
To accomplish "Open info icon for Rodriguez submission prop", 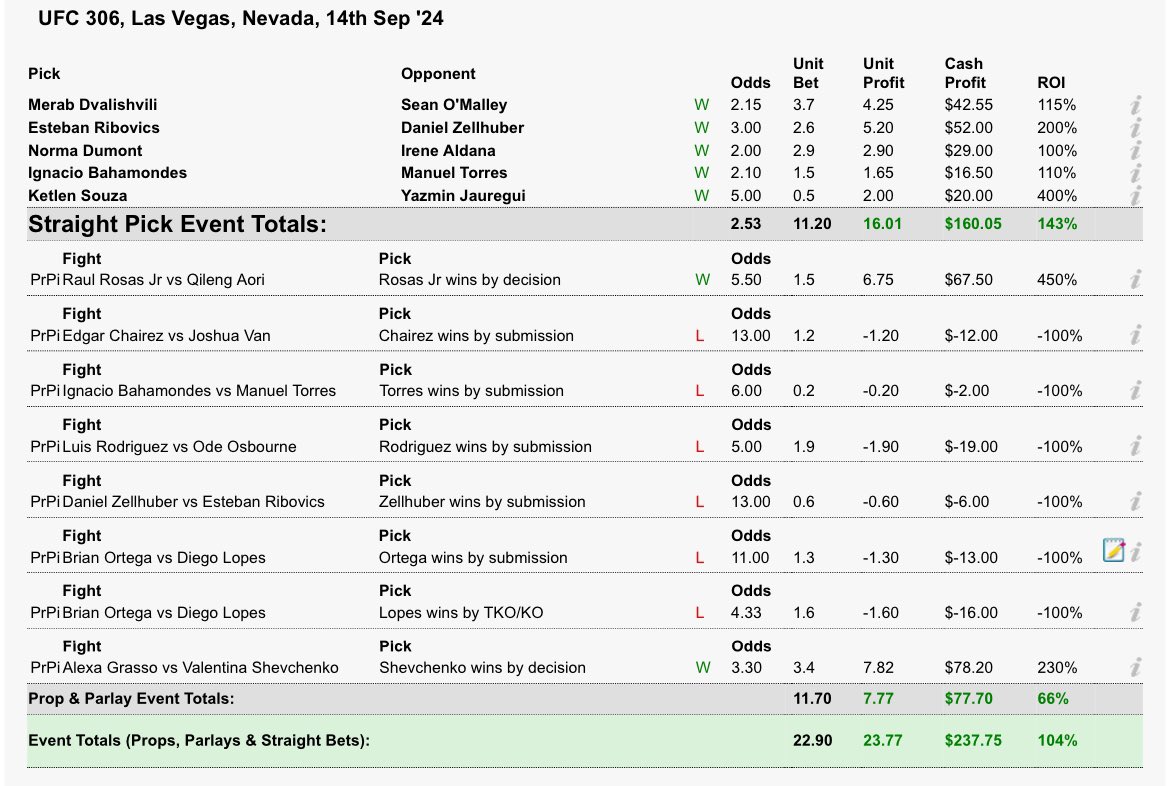I will (1135, 446).
